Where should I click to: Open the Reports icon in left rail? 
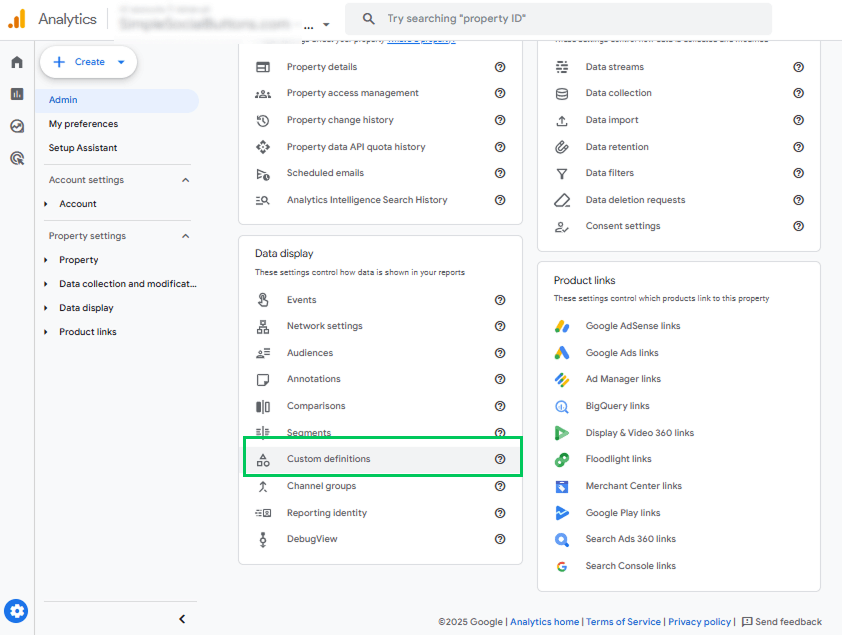pyautogui.click(x=17, y=94)
